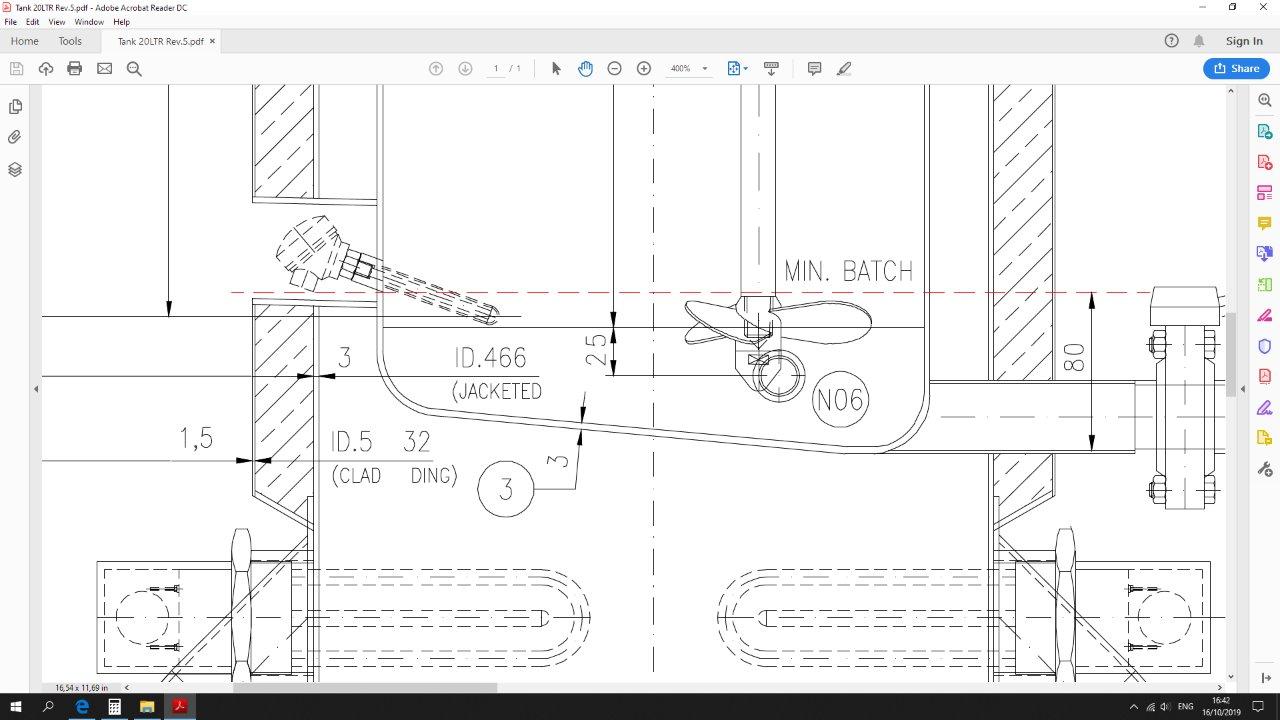The image size is (1280, 720).
Task: Collapse the right tools pane arrow
Action: 1243,389
